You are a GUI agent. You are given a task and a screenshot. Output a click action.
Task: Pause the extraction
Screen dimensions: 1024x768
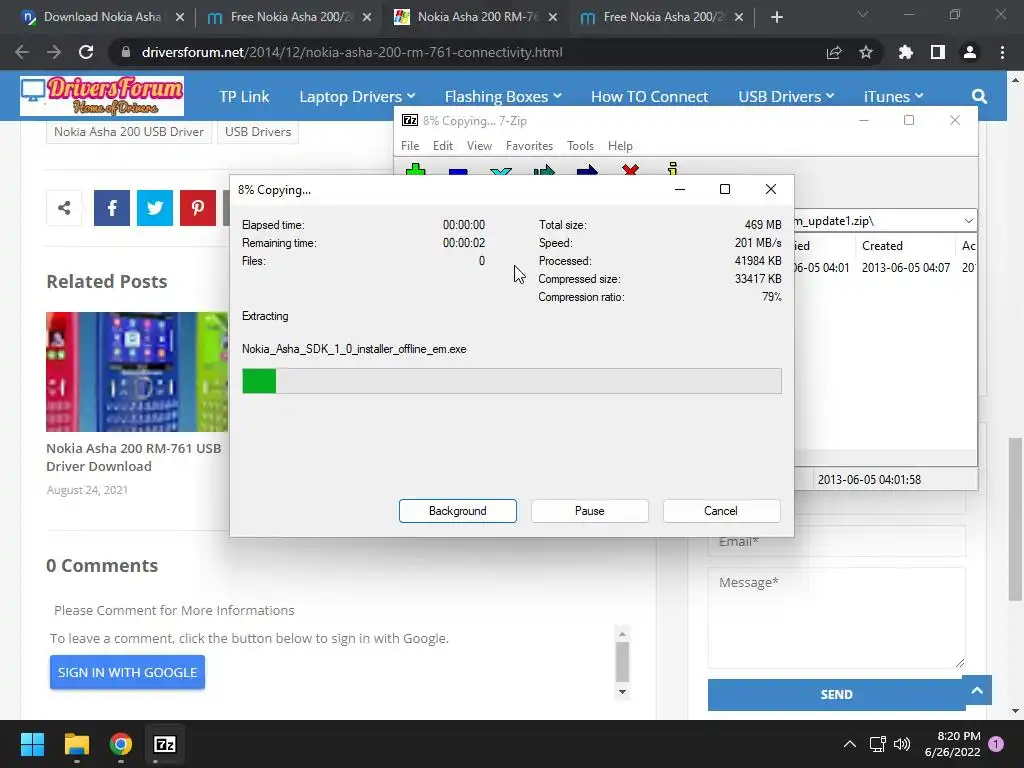(590, 511)
